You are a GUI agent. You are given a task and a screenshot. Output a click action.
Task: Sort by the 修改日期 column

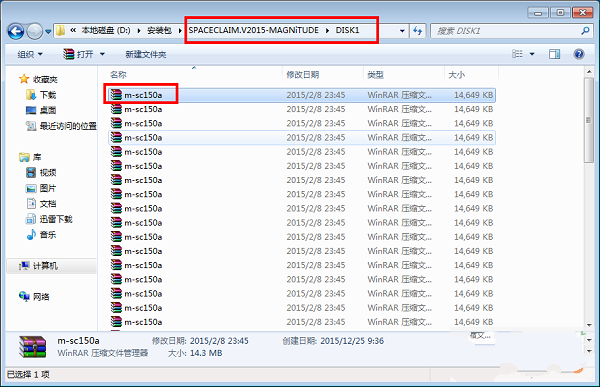[303, 75]
